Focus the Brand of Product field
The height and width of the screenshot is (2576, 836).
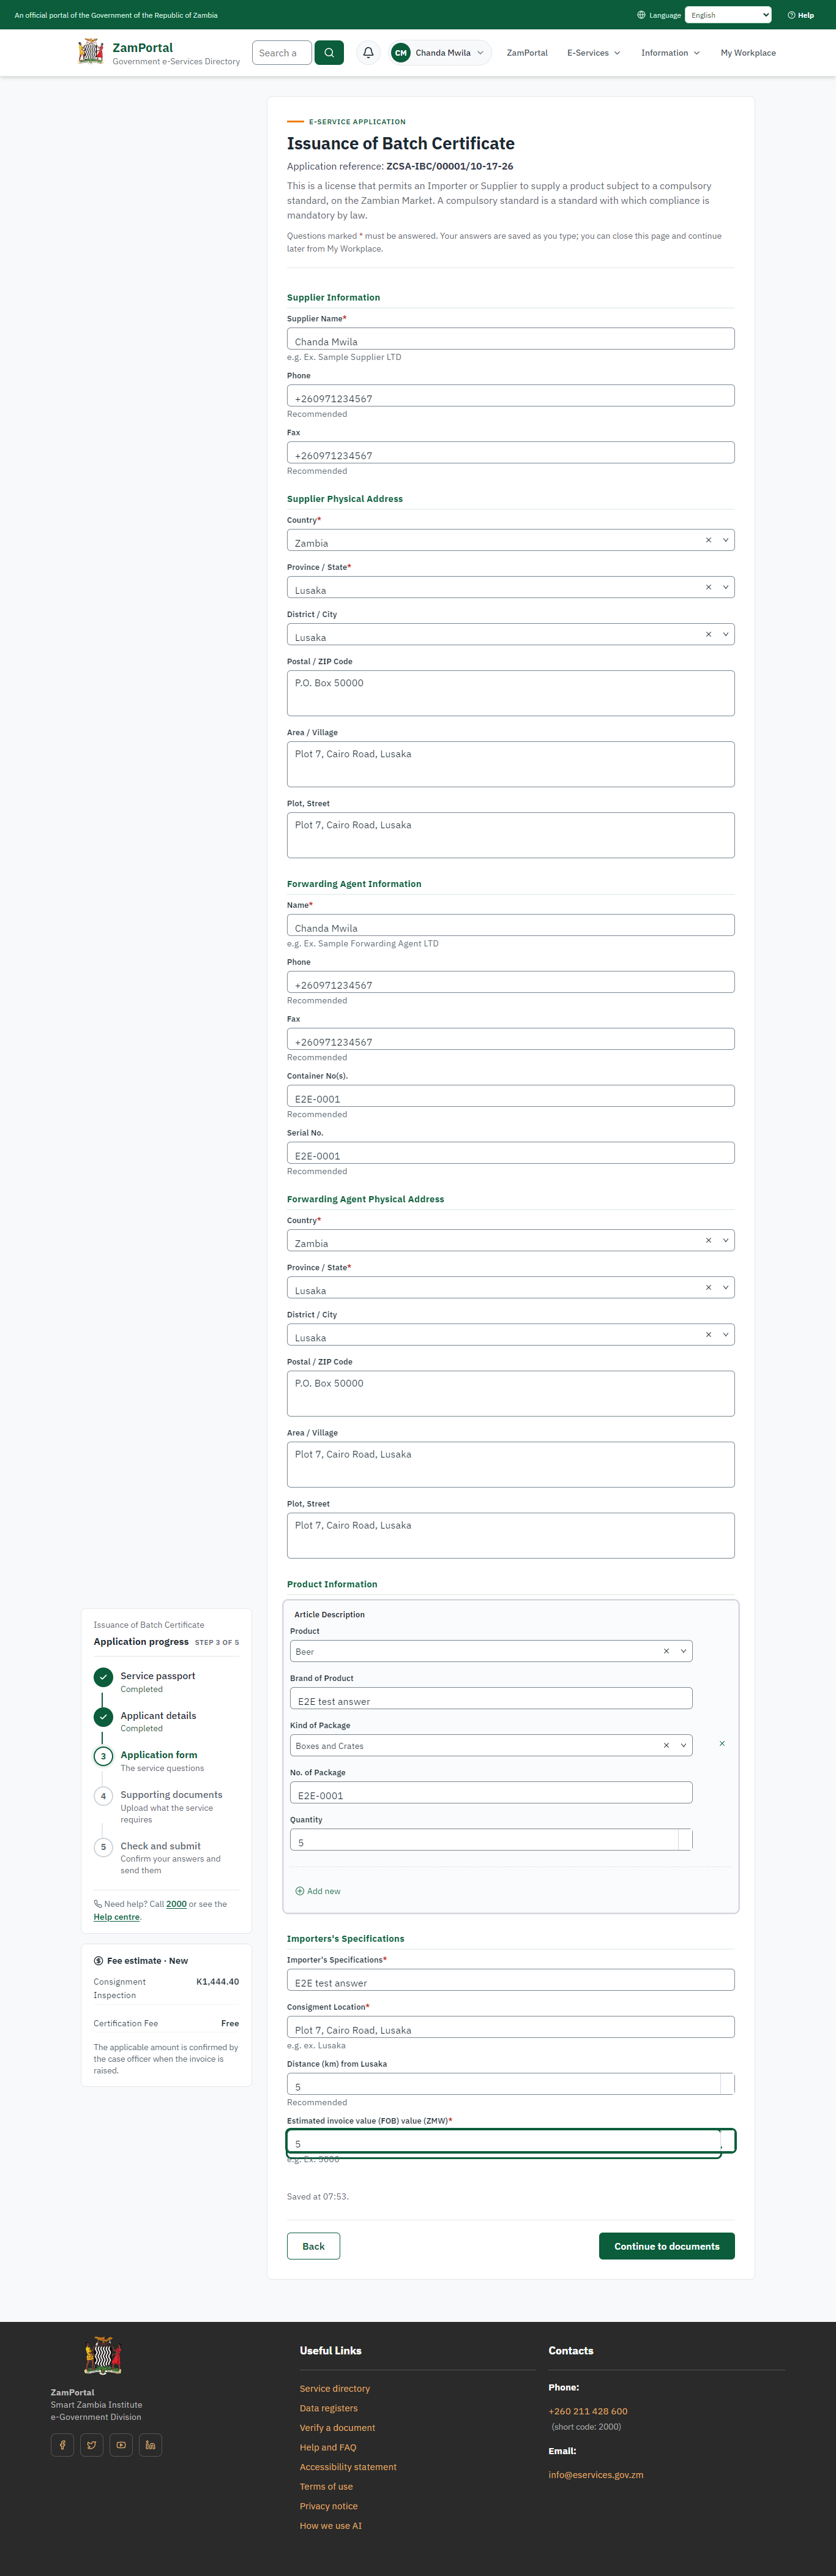[491, 1698]
